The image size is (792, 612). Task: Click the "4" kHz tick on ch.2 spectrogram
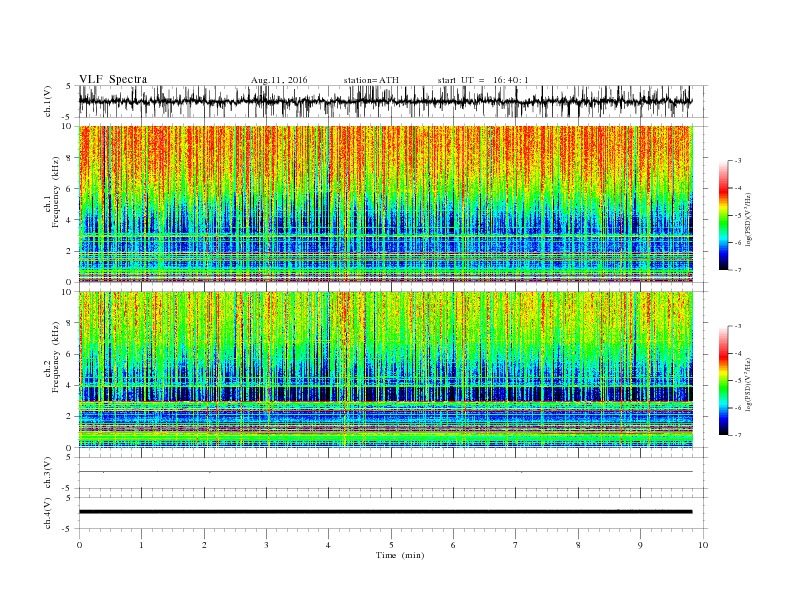tap(69, 386)
